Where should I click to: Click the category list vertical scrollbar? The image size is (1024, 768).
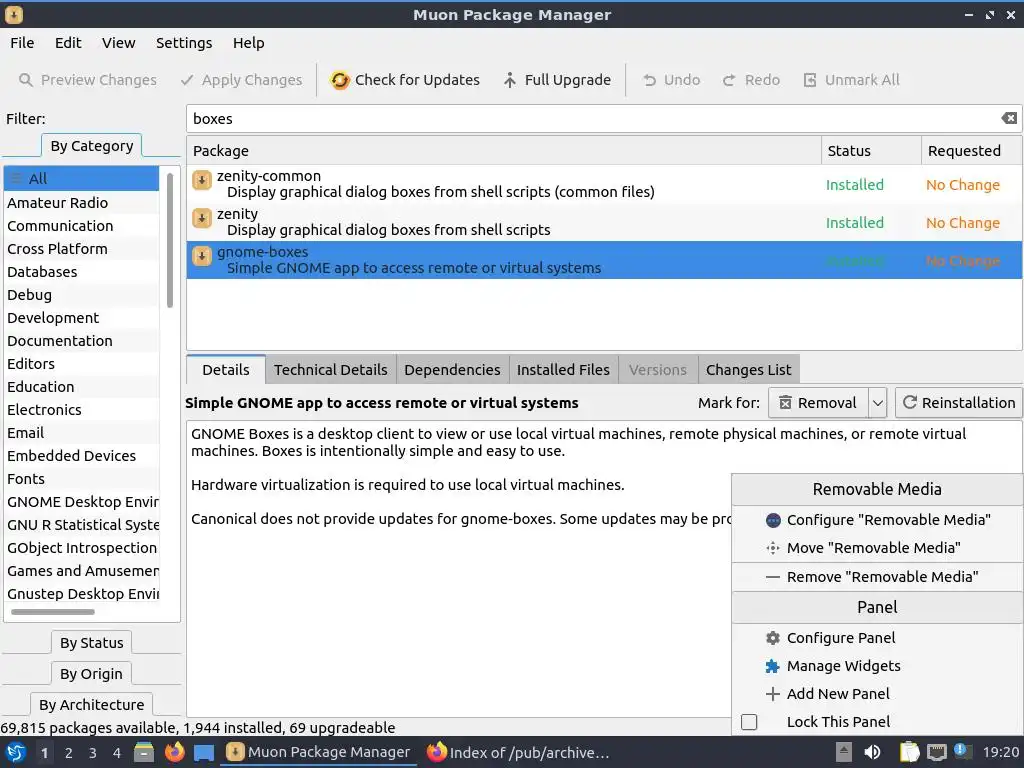[x=170, y=240]
